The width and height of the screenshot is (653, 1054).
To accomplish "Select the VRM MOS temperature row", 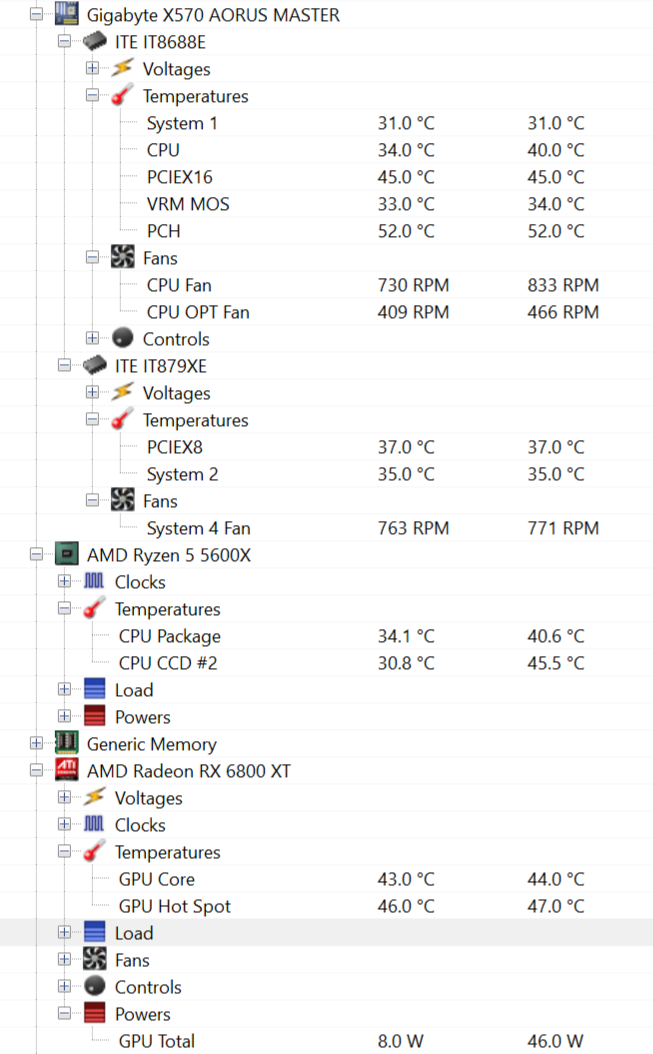I will [326, 204].
